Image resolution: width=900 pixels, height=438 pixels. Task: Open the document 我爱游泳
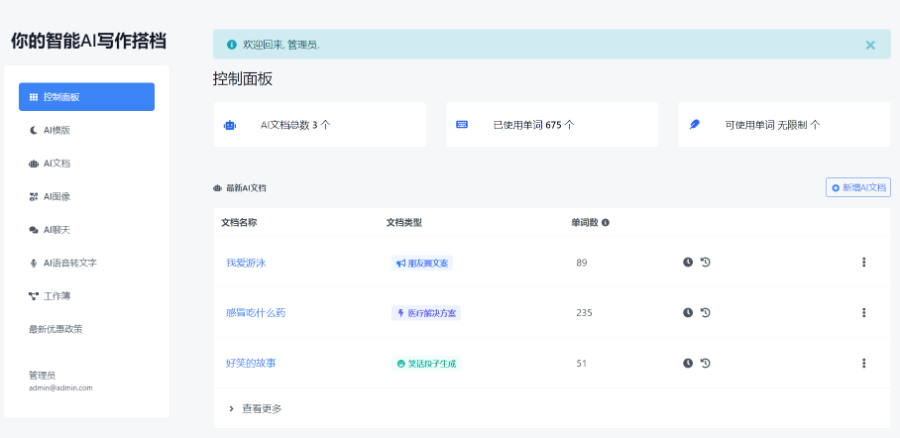click(x=246, y=262)
